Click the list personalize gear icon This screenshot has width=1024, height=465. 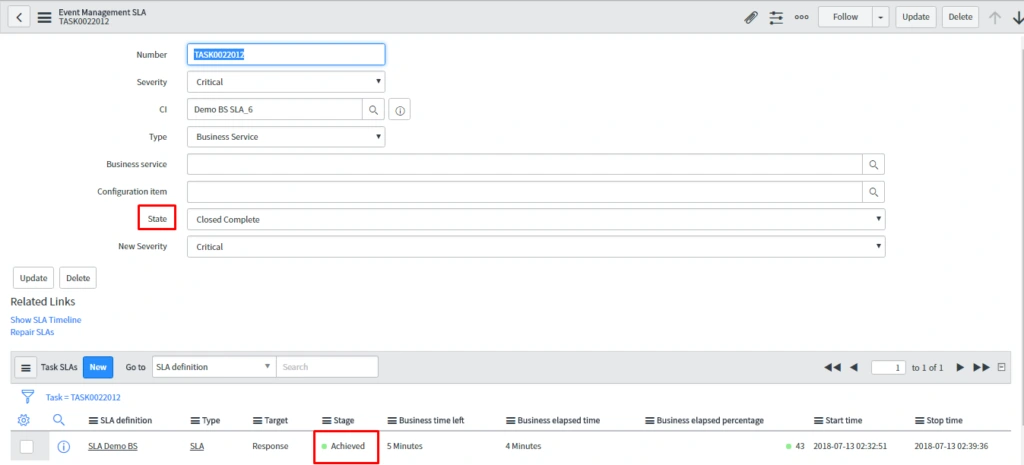[x=24, y=420]
